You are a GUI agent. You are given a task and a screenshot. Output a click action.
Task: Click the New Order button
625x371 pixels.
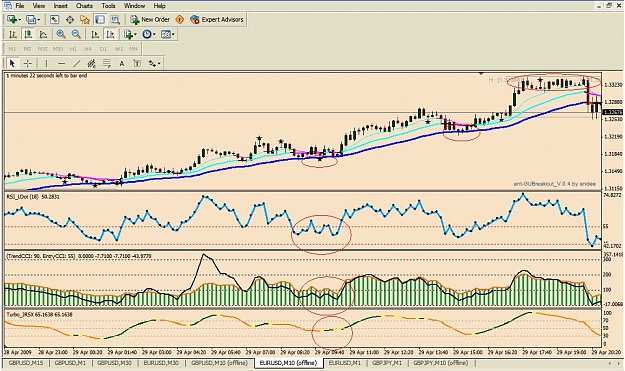click(150, 20)
